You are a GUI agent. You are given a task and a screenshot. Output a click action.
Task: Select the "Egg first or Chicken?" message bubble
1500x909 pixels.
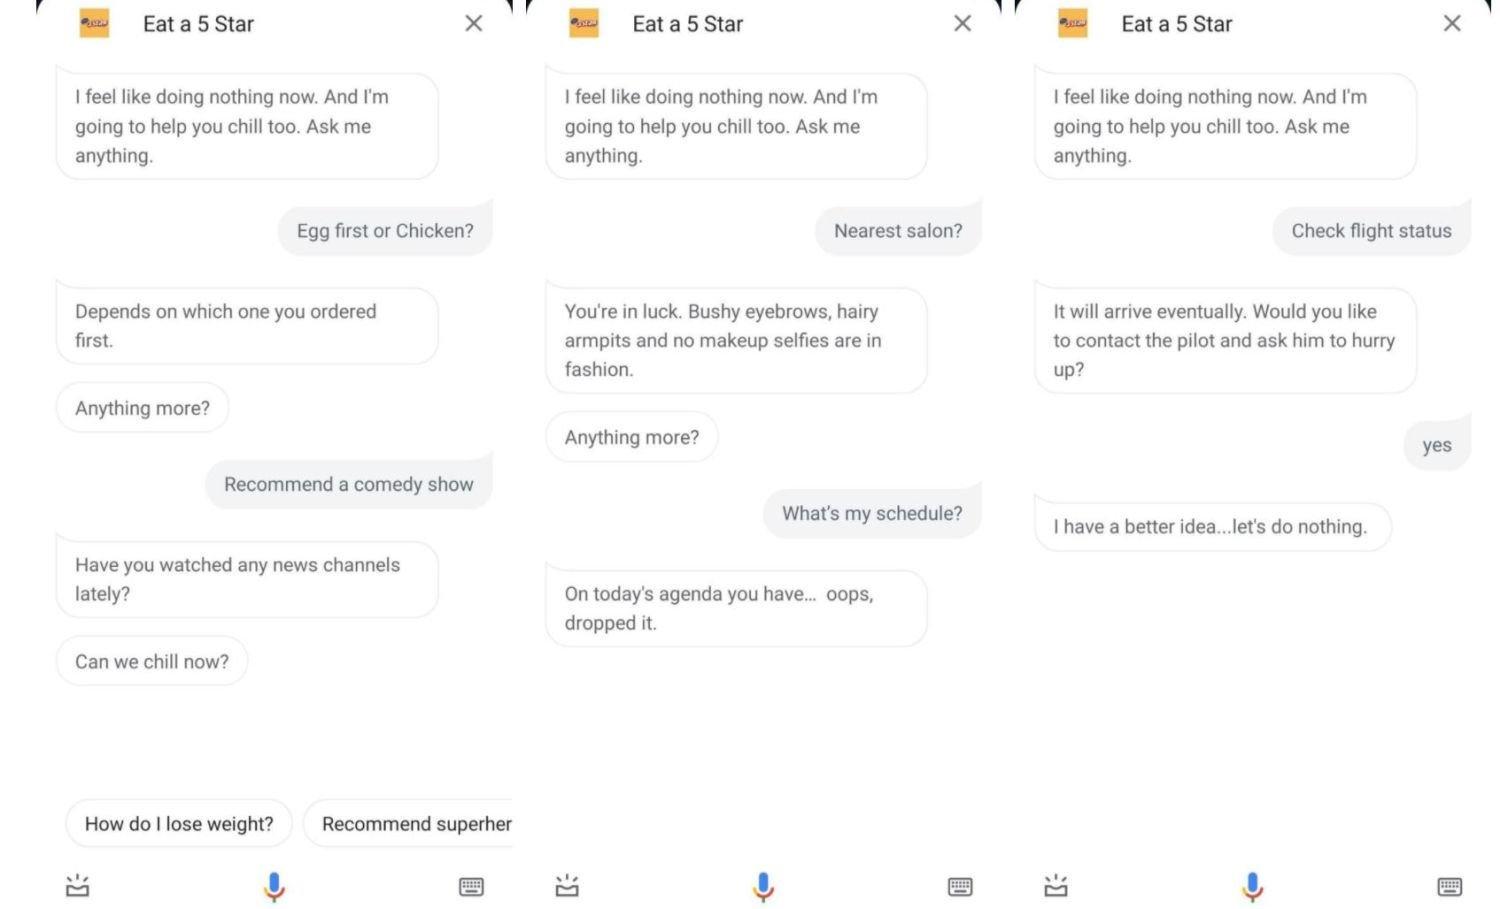pyautogui.click(x=385, y=231)
